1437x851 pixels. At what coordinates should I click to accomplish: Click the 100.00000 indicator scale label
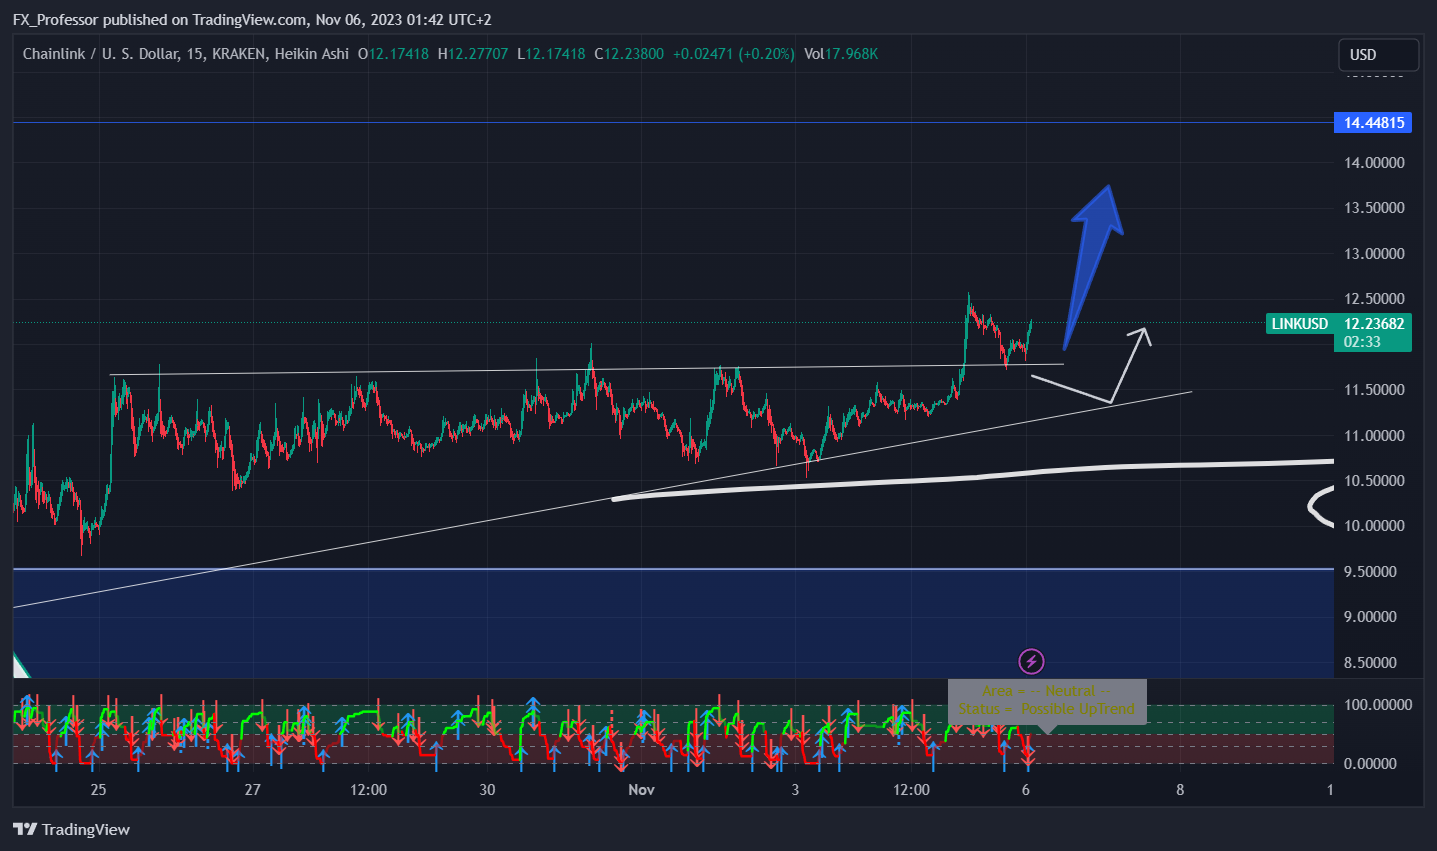pos(1378,705)
